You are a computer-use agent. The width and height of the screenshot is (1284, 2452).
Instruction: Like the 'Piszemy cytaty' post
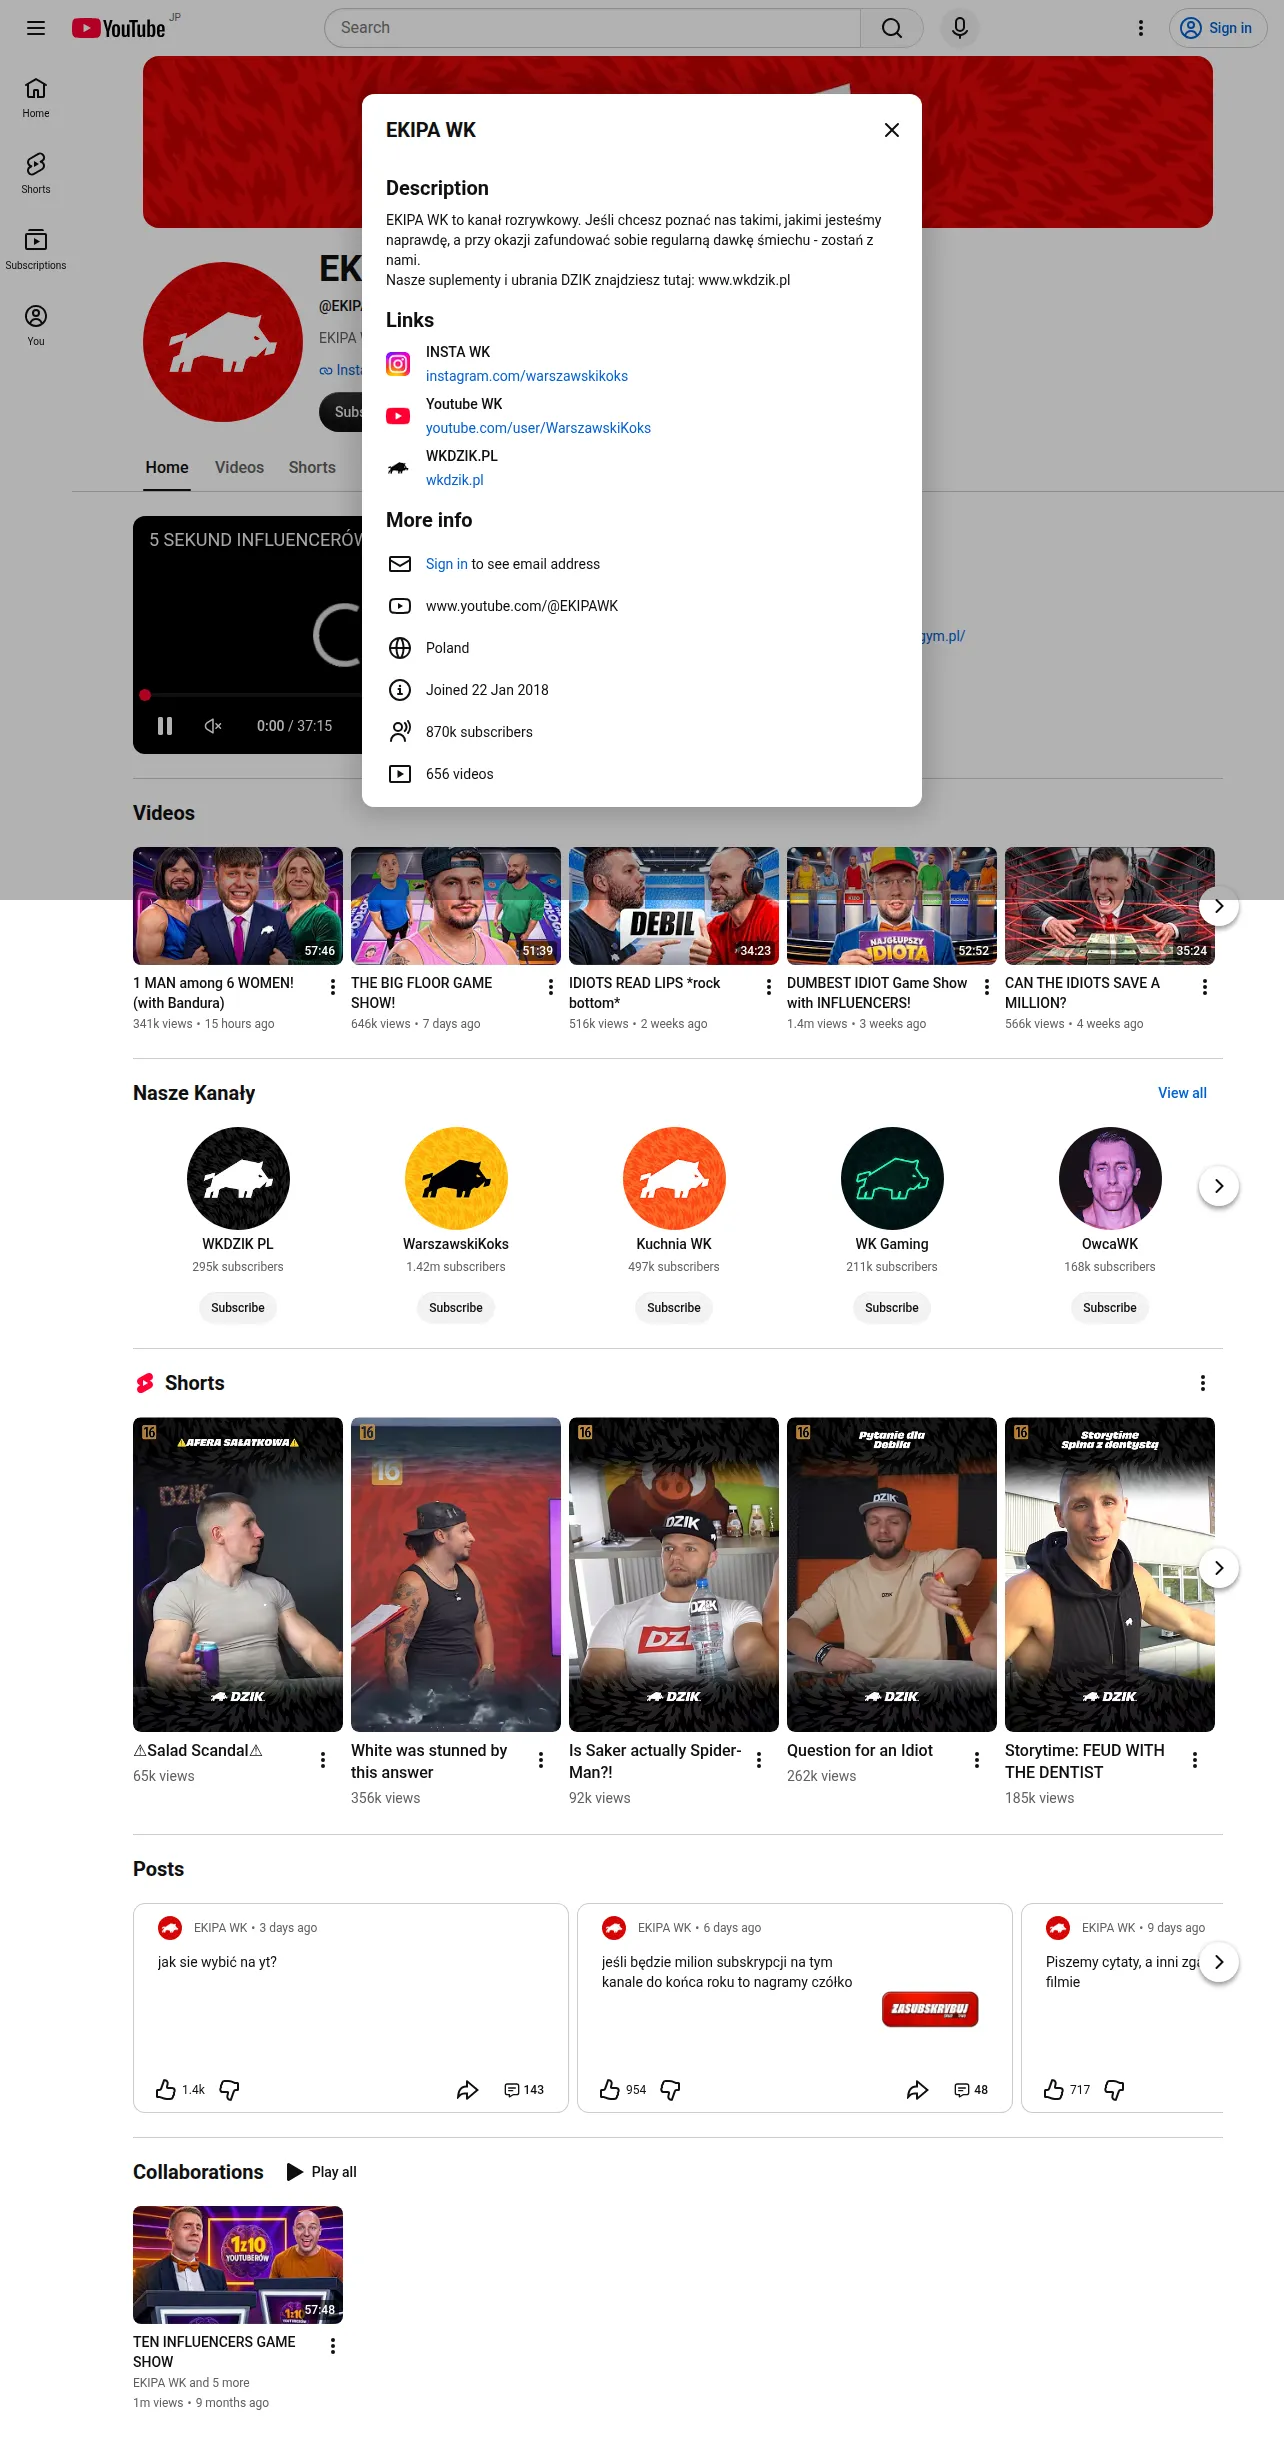coord(1054,2089)
